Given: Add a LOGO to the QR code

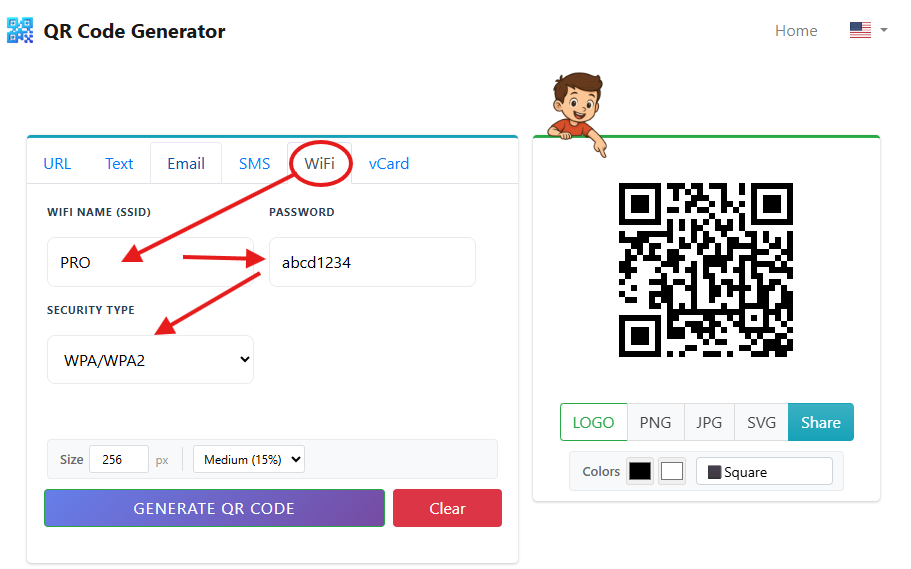Looking at the screenshot, I should [593, 422].
